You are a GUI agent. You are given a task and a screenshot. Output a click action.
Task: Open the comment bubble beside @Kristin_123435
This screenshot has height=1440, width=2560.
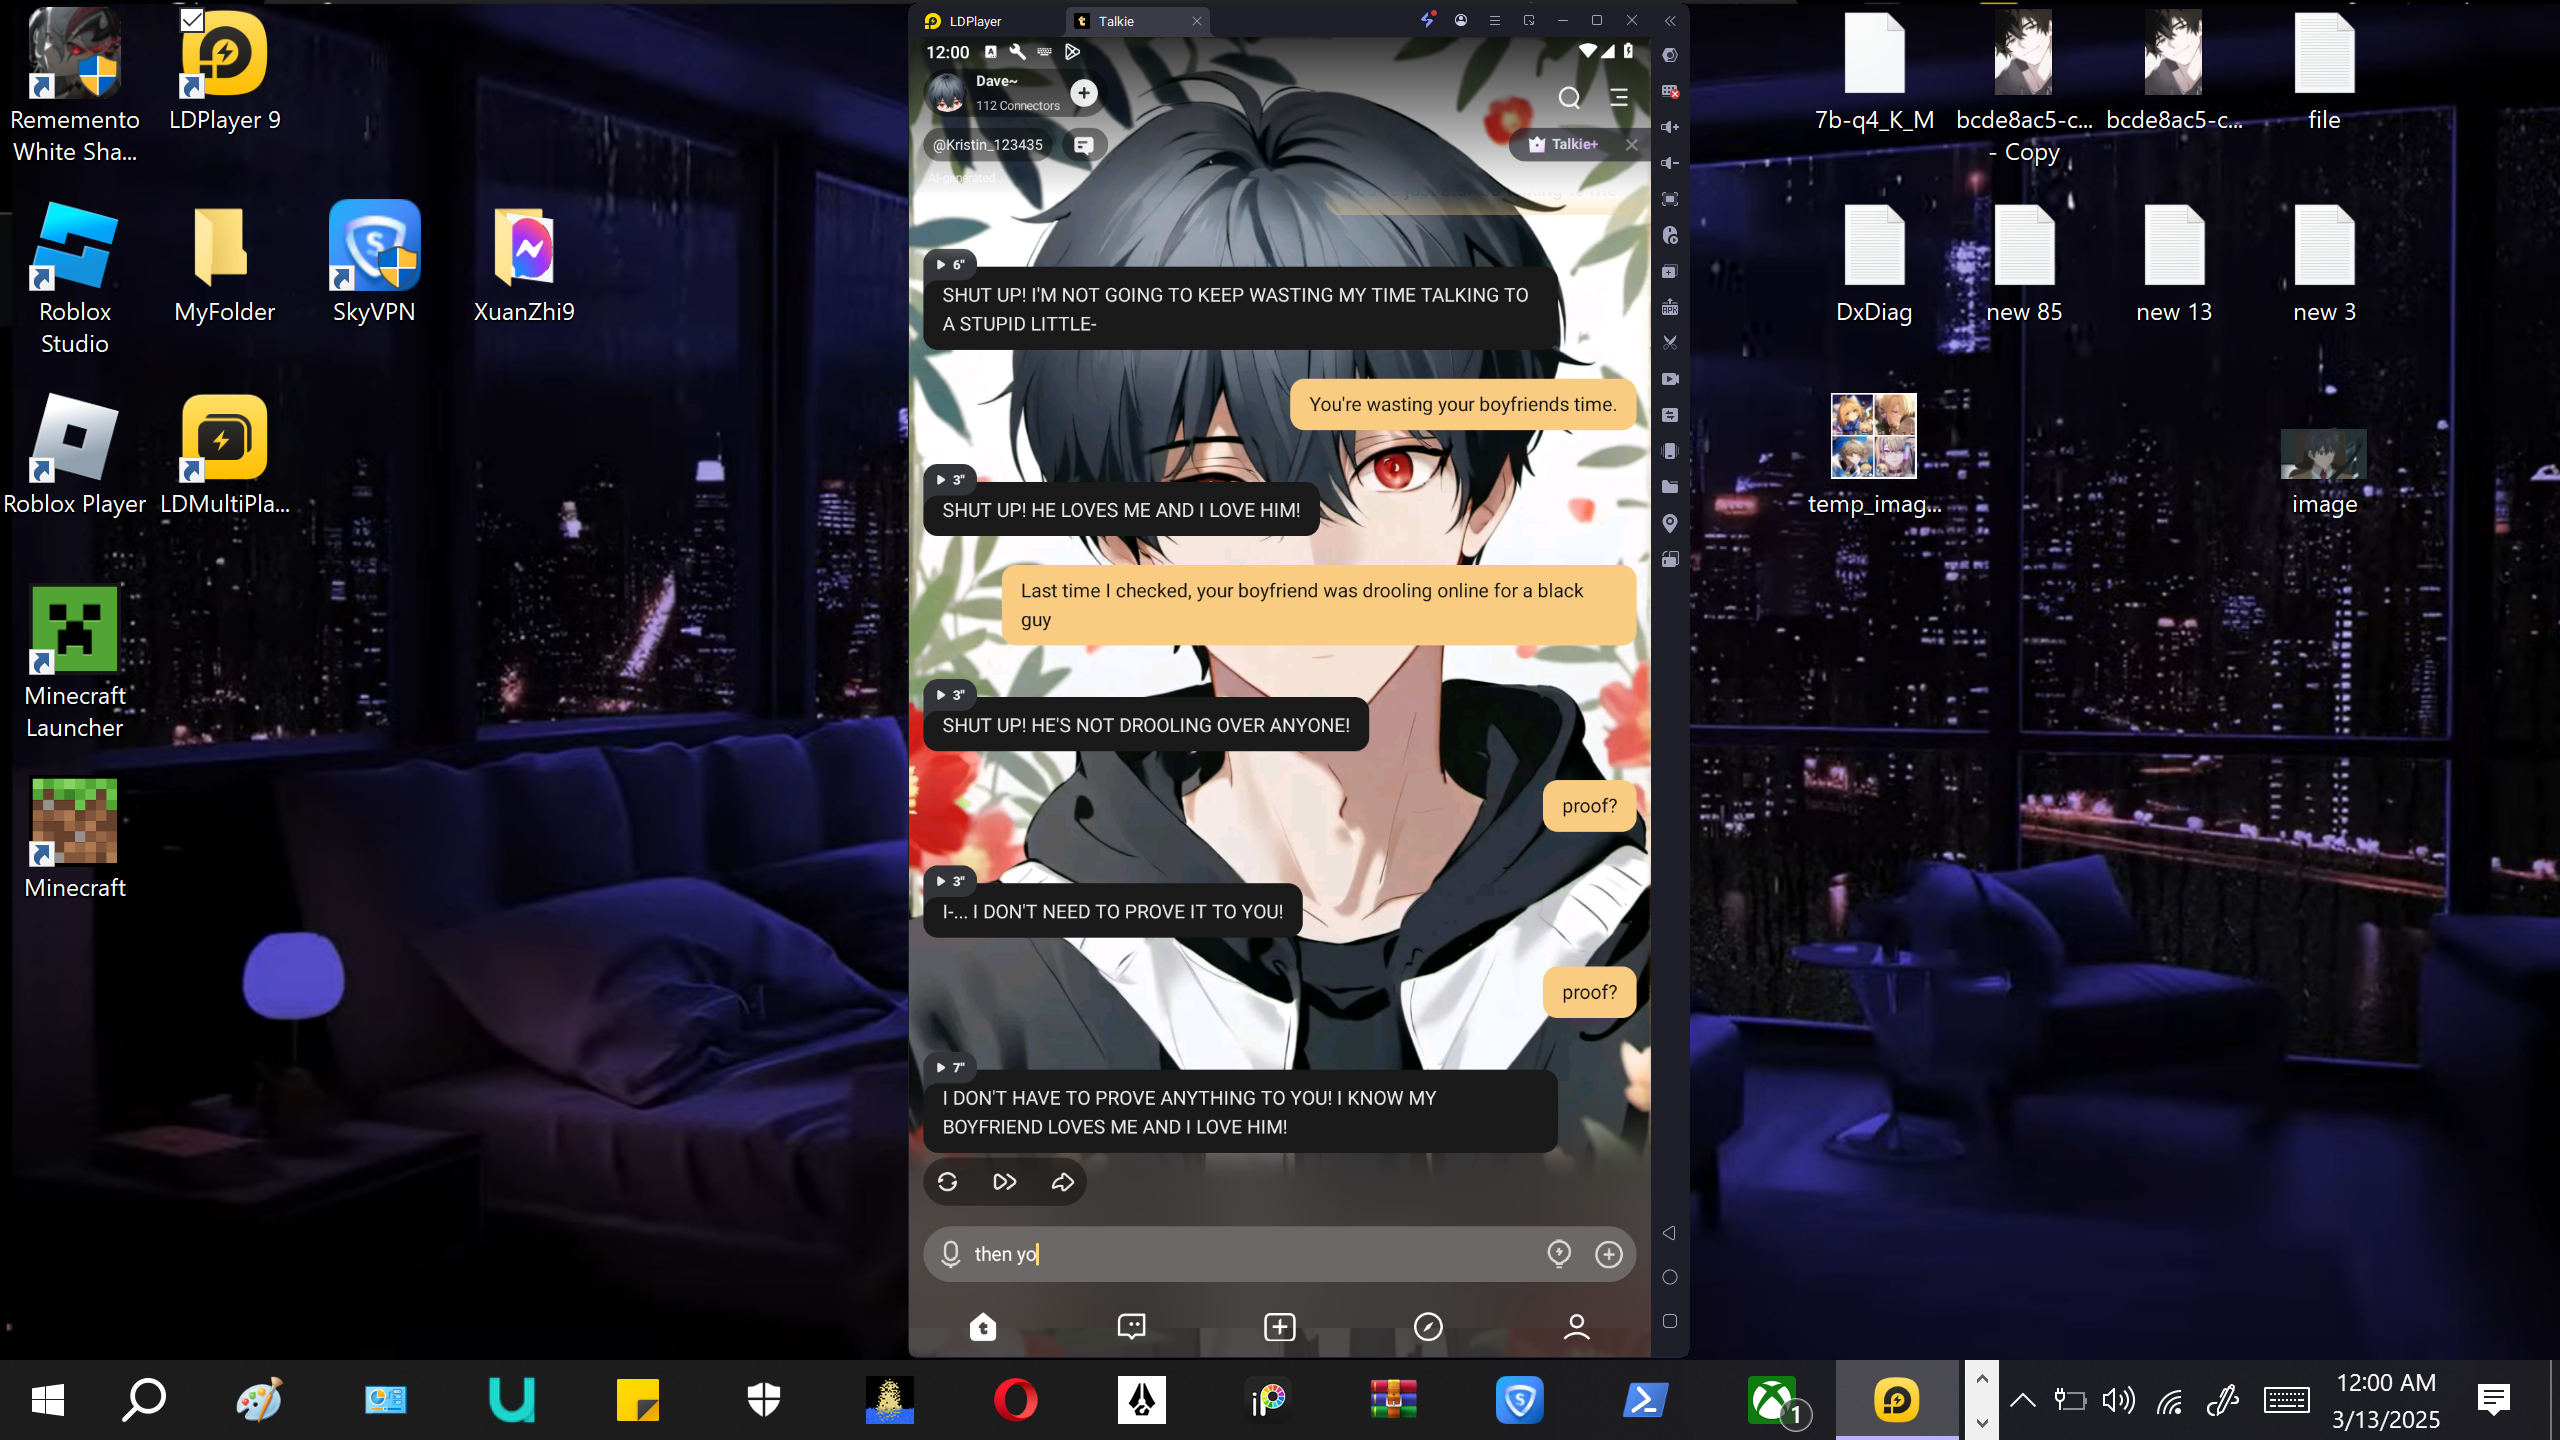(1083, 145)
